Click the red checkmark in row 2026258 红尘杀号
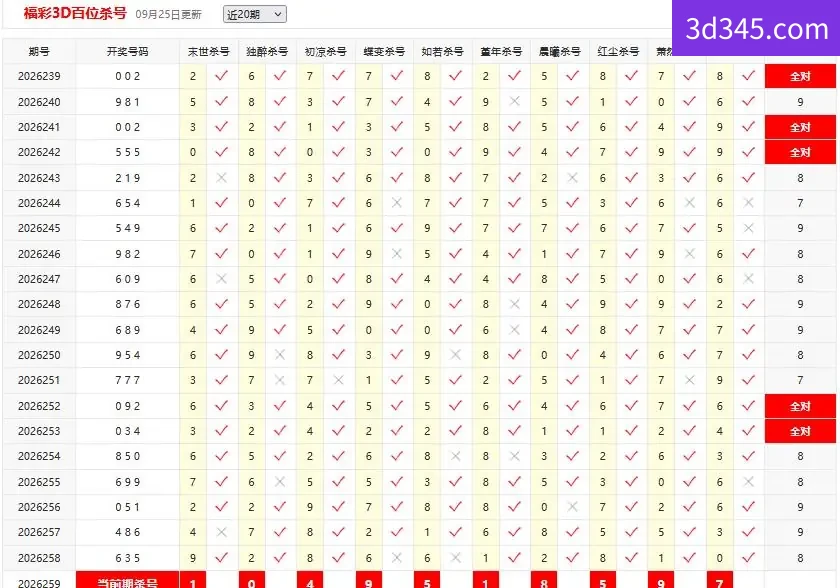This screenshot has height=588, width=840. click(632, 557)
